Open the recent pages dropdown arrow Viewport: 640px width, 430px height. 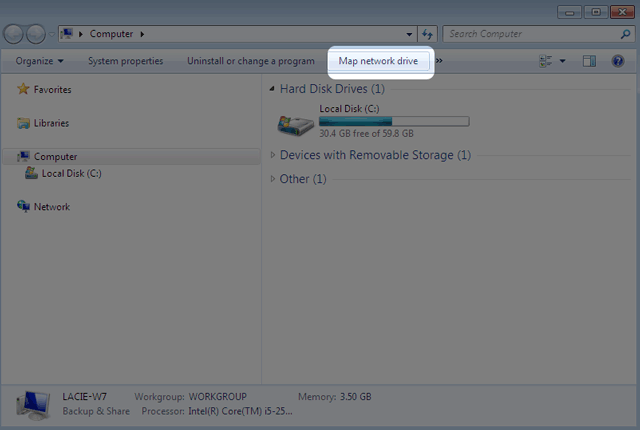tap(52, 34)
